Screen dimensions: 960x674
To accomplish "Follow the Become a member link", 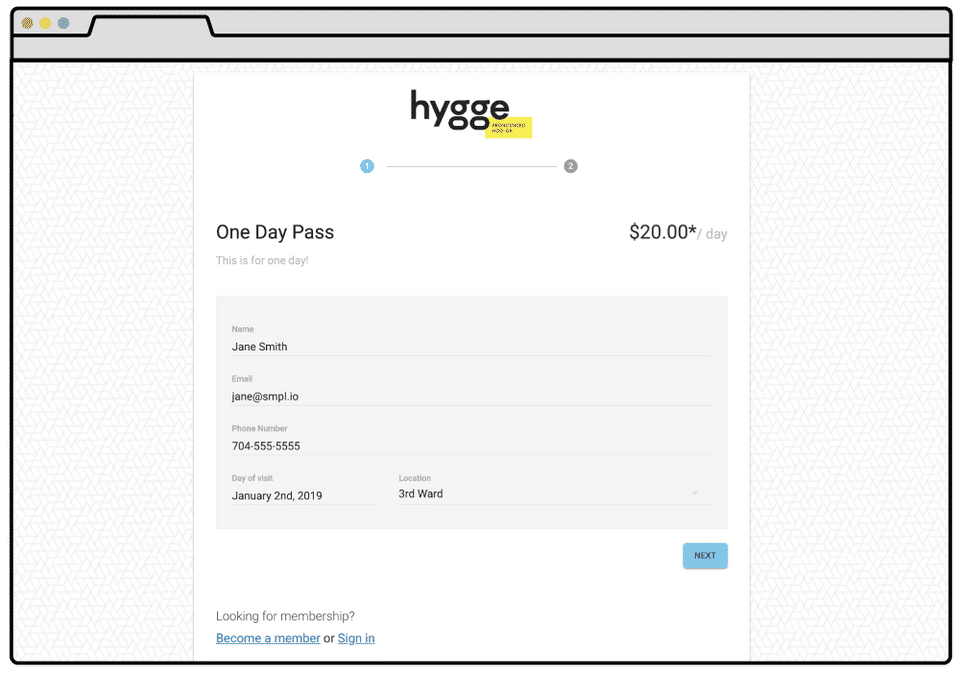I will [x=268, y=638].
